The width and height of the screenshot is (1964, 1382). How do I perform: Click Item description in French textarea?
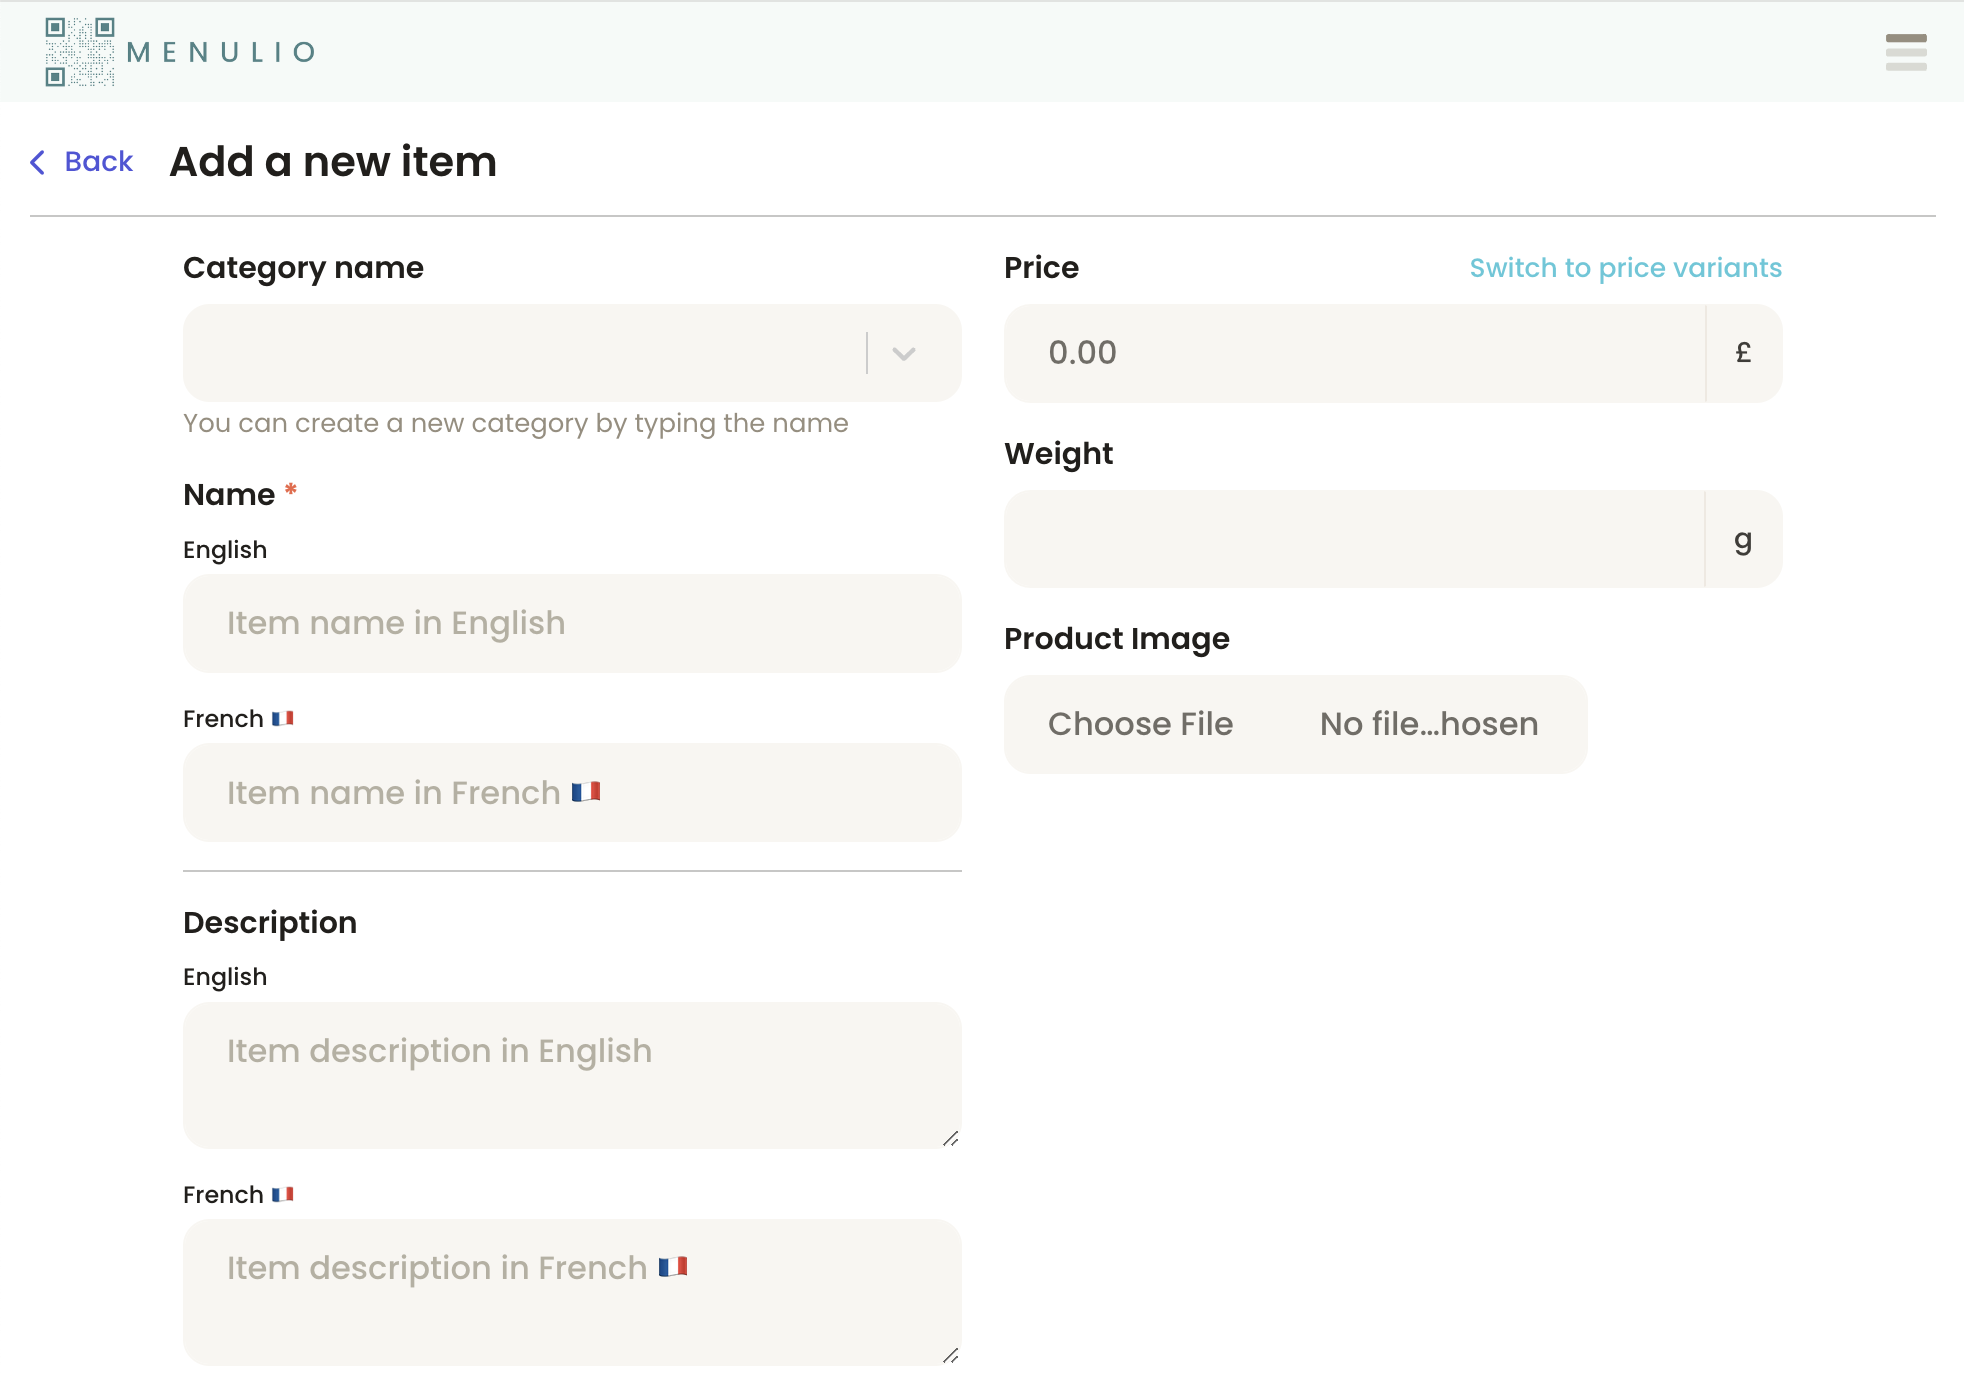[x=572, y=1292]
